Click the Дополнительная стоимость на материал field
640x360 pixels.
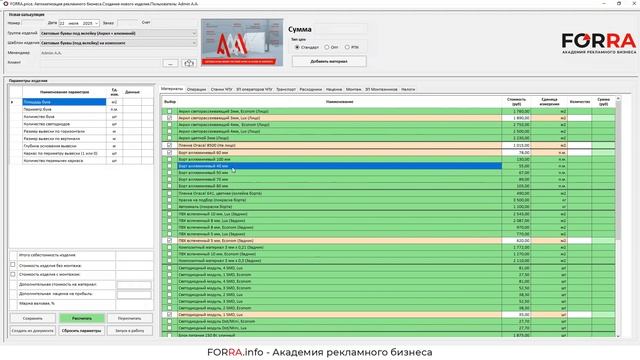coord(134,285)
